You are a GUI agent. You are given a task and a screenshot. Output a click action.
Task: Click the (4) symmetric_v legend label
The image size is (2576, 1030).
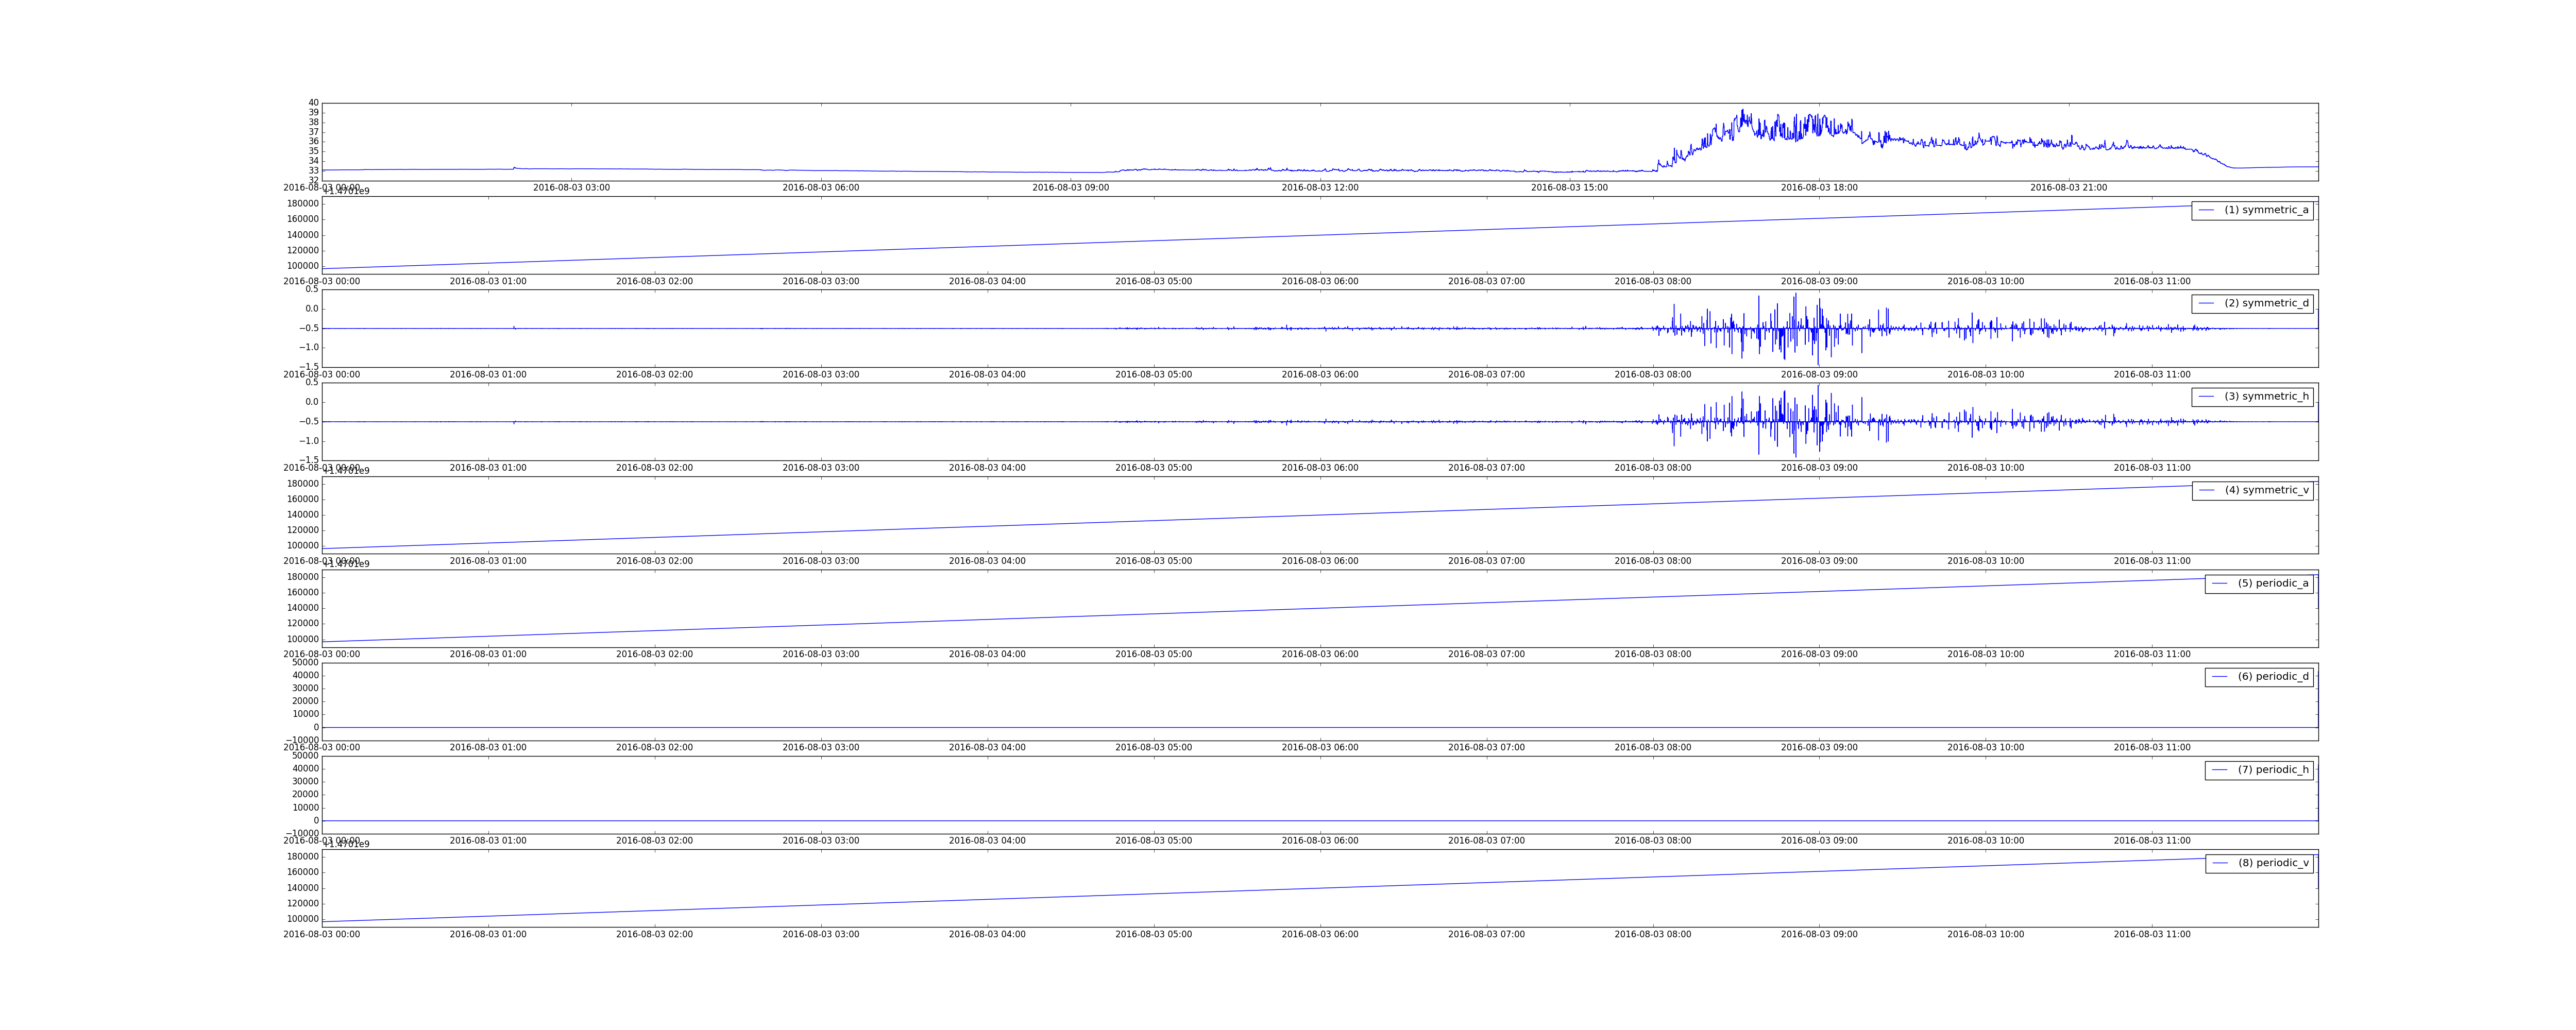click(x=2266, y=490)
